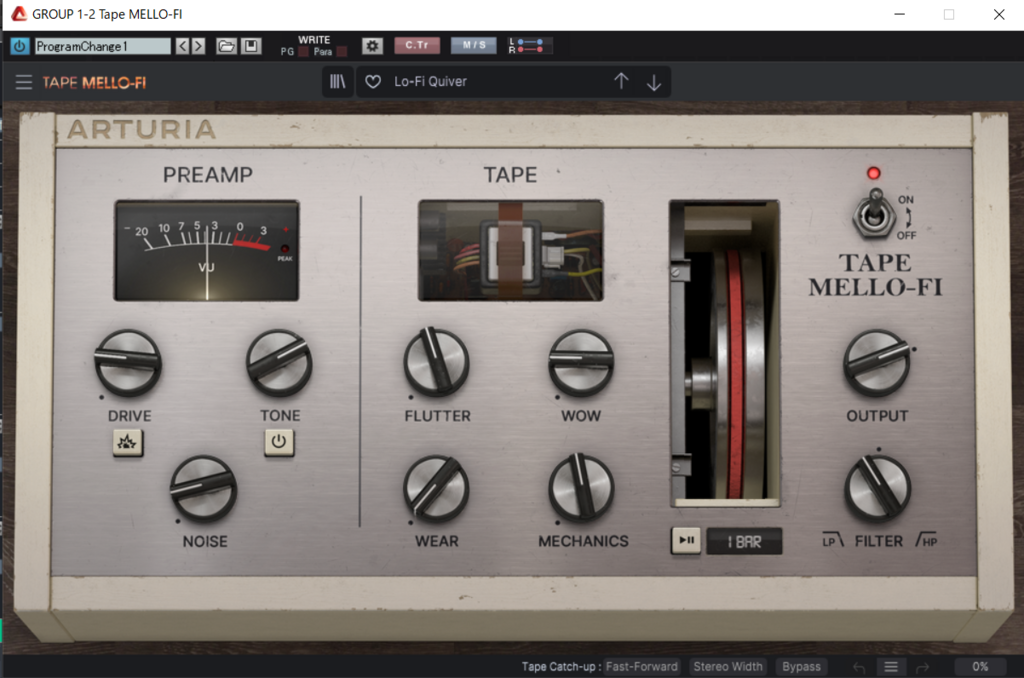
Task: Open the edit history list icon
Action: [891, 667]
